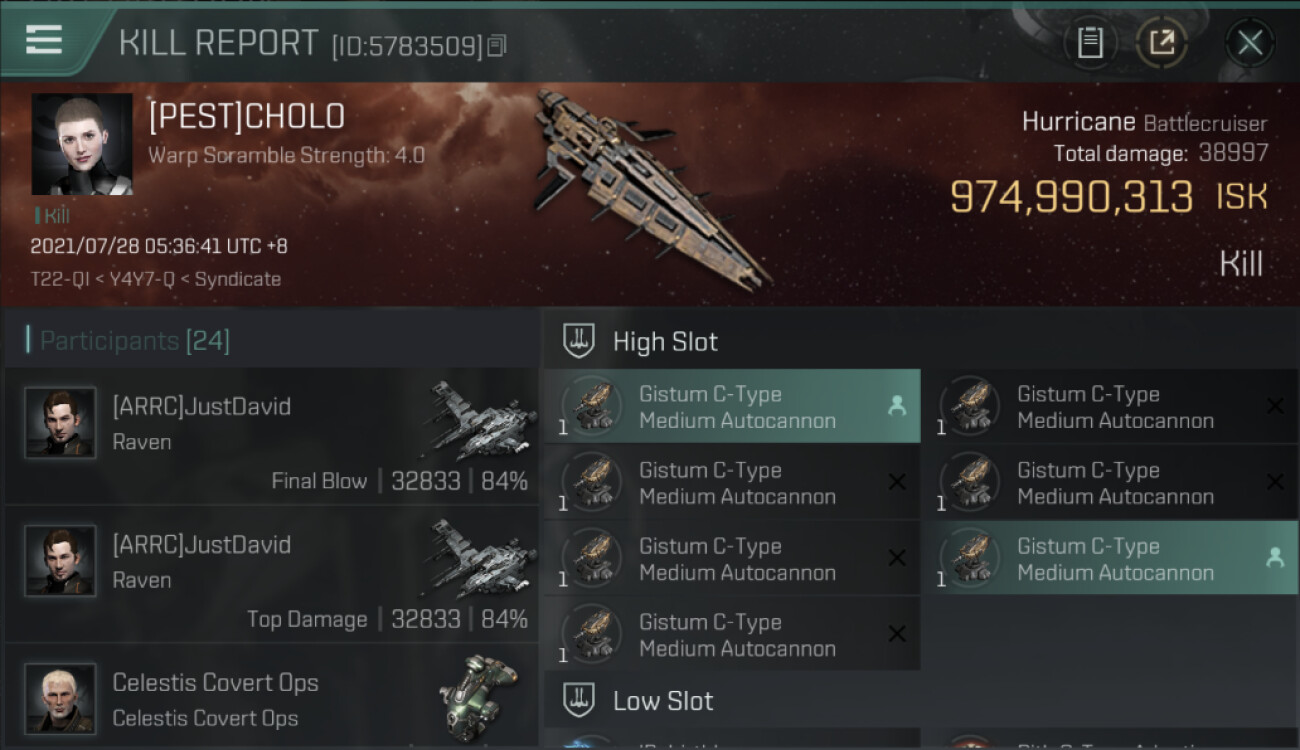Open the hamburger menu at top left
This screenshot has height=750, width=1300.
43,40
